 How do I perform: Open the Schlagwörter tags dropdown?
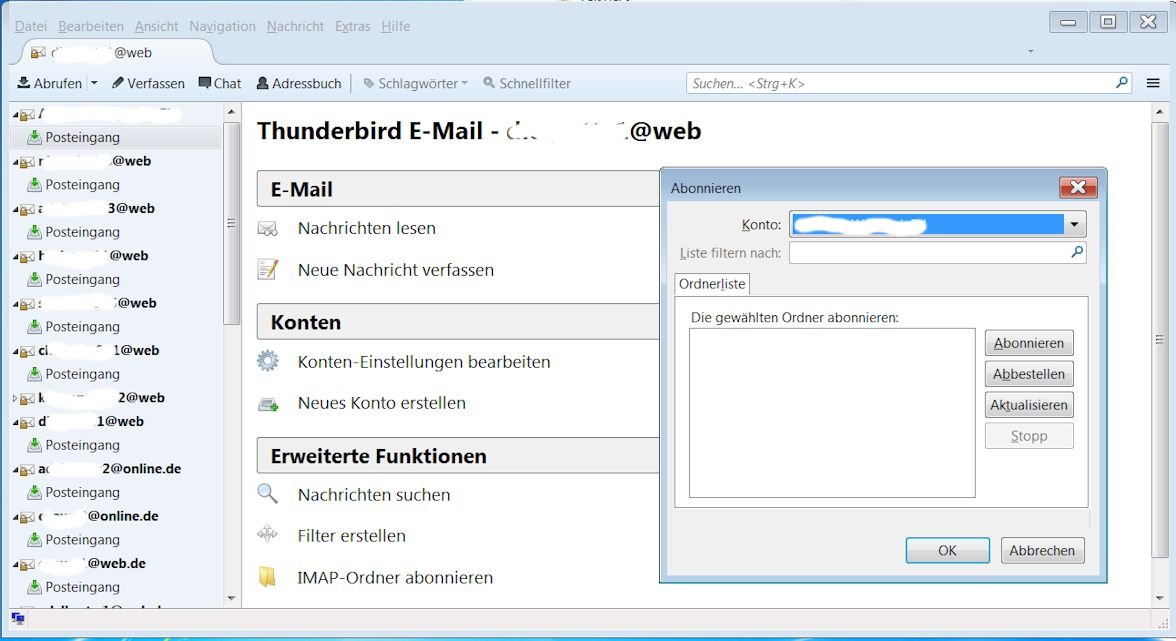416,83
